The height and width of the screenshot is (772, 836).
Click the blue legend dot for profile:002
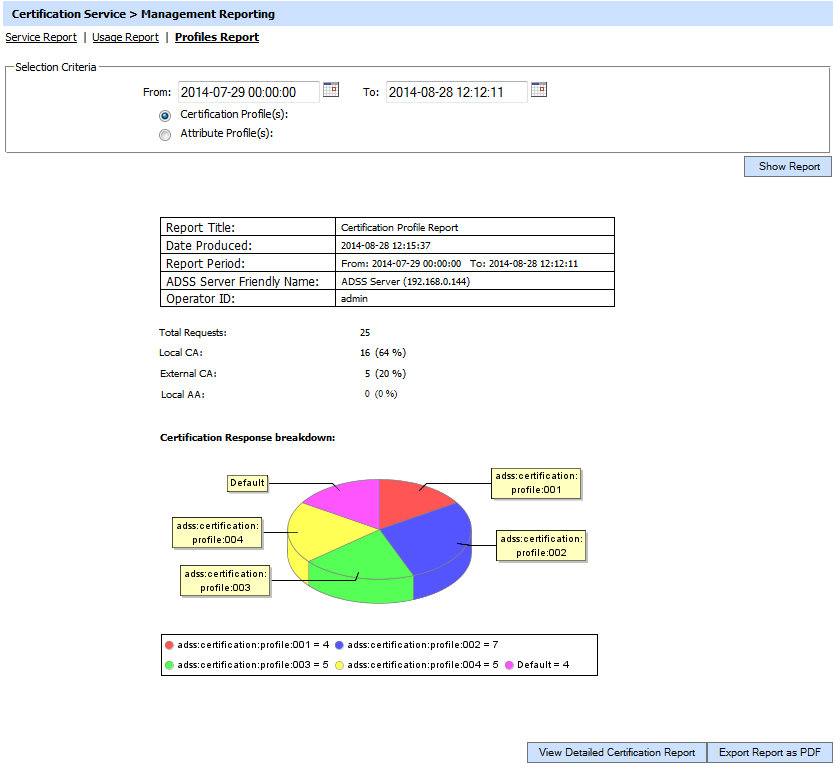339,645
